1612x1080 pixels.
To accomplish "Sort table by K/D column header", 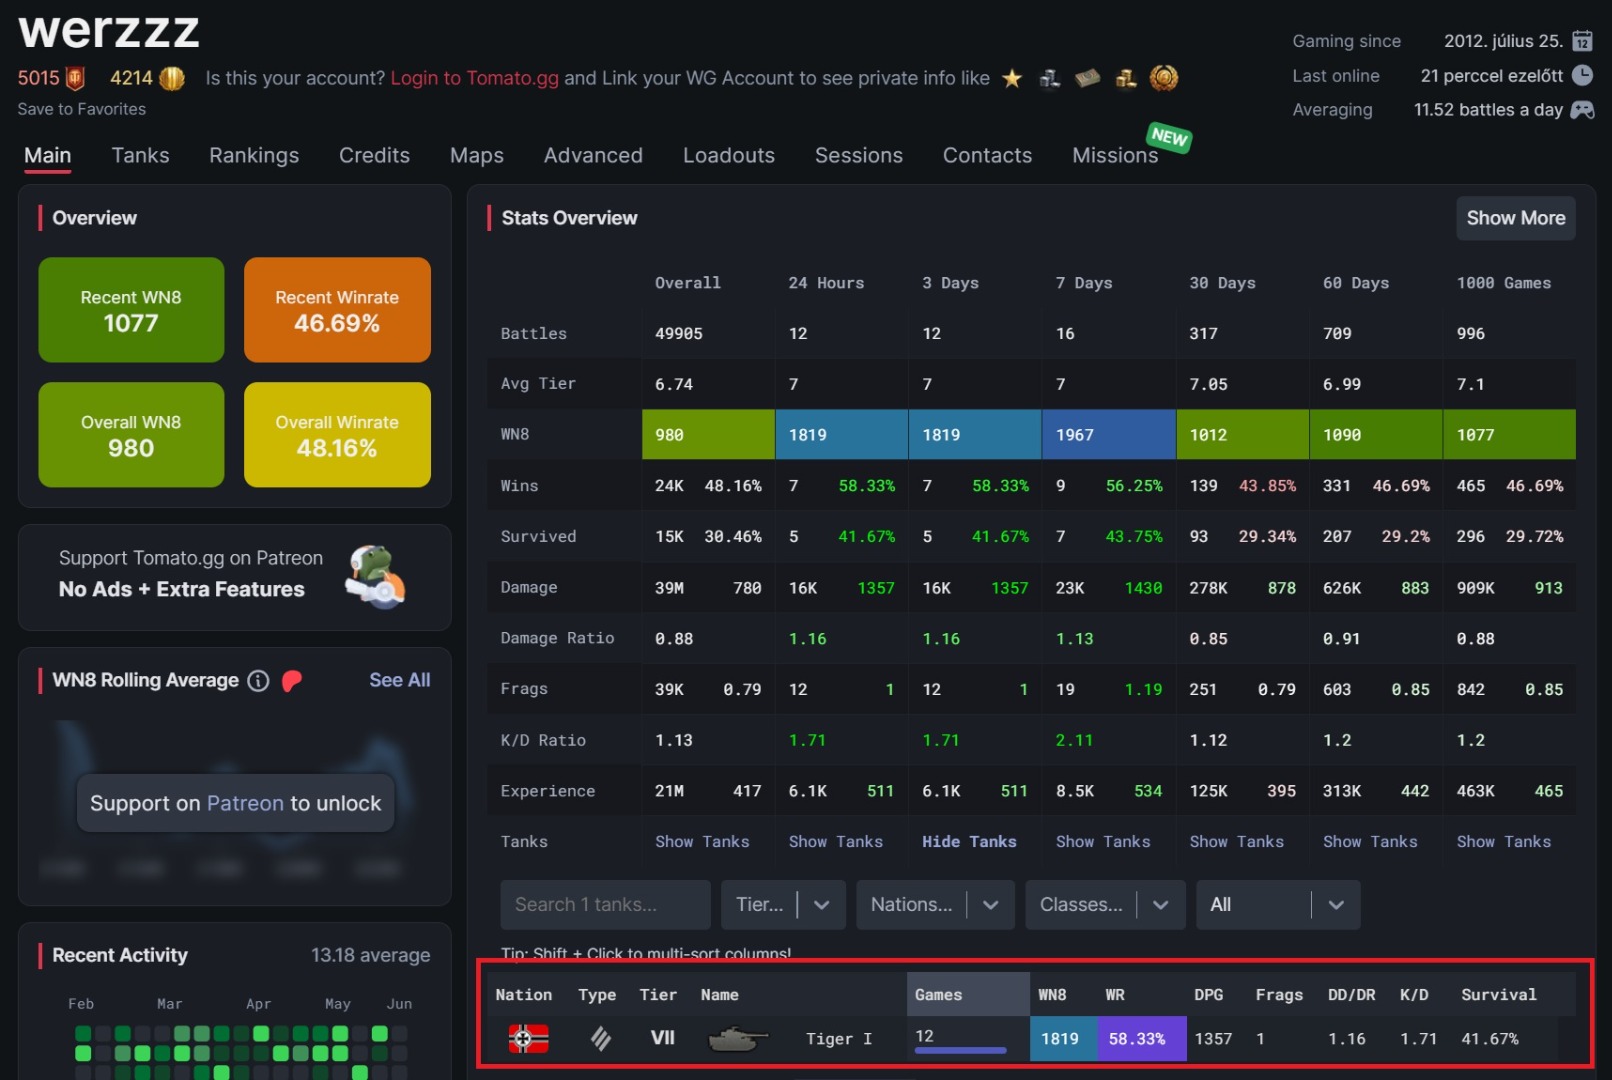I will point(1414,995).
